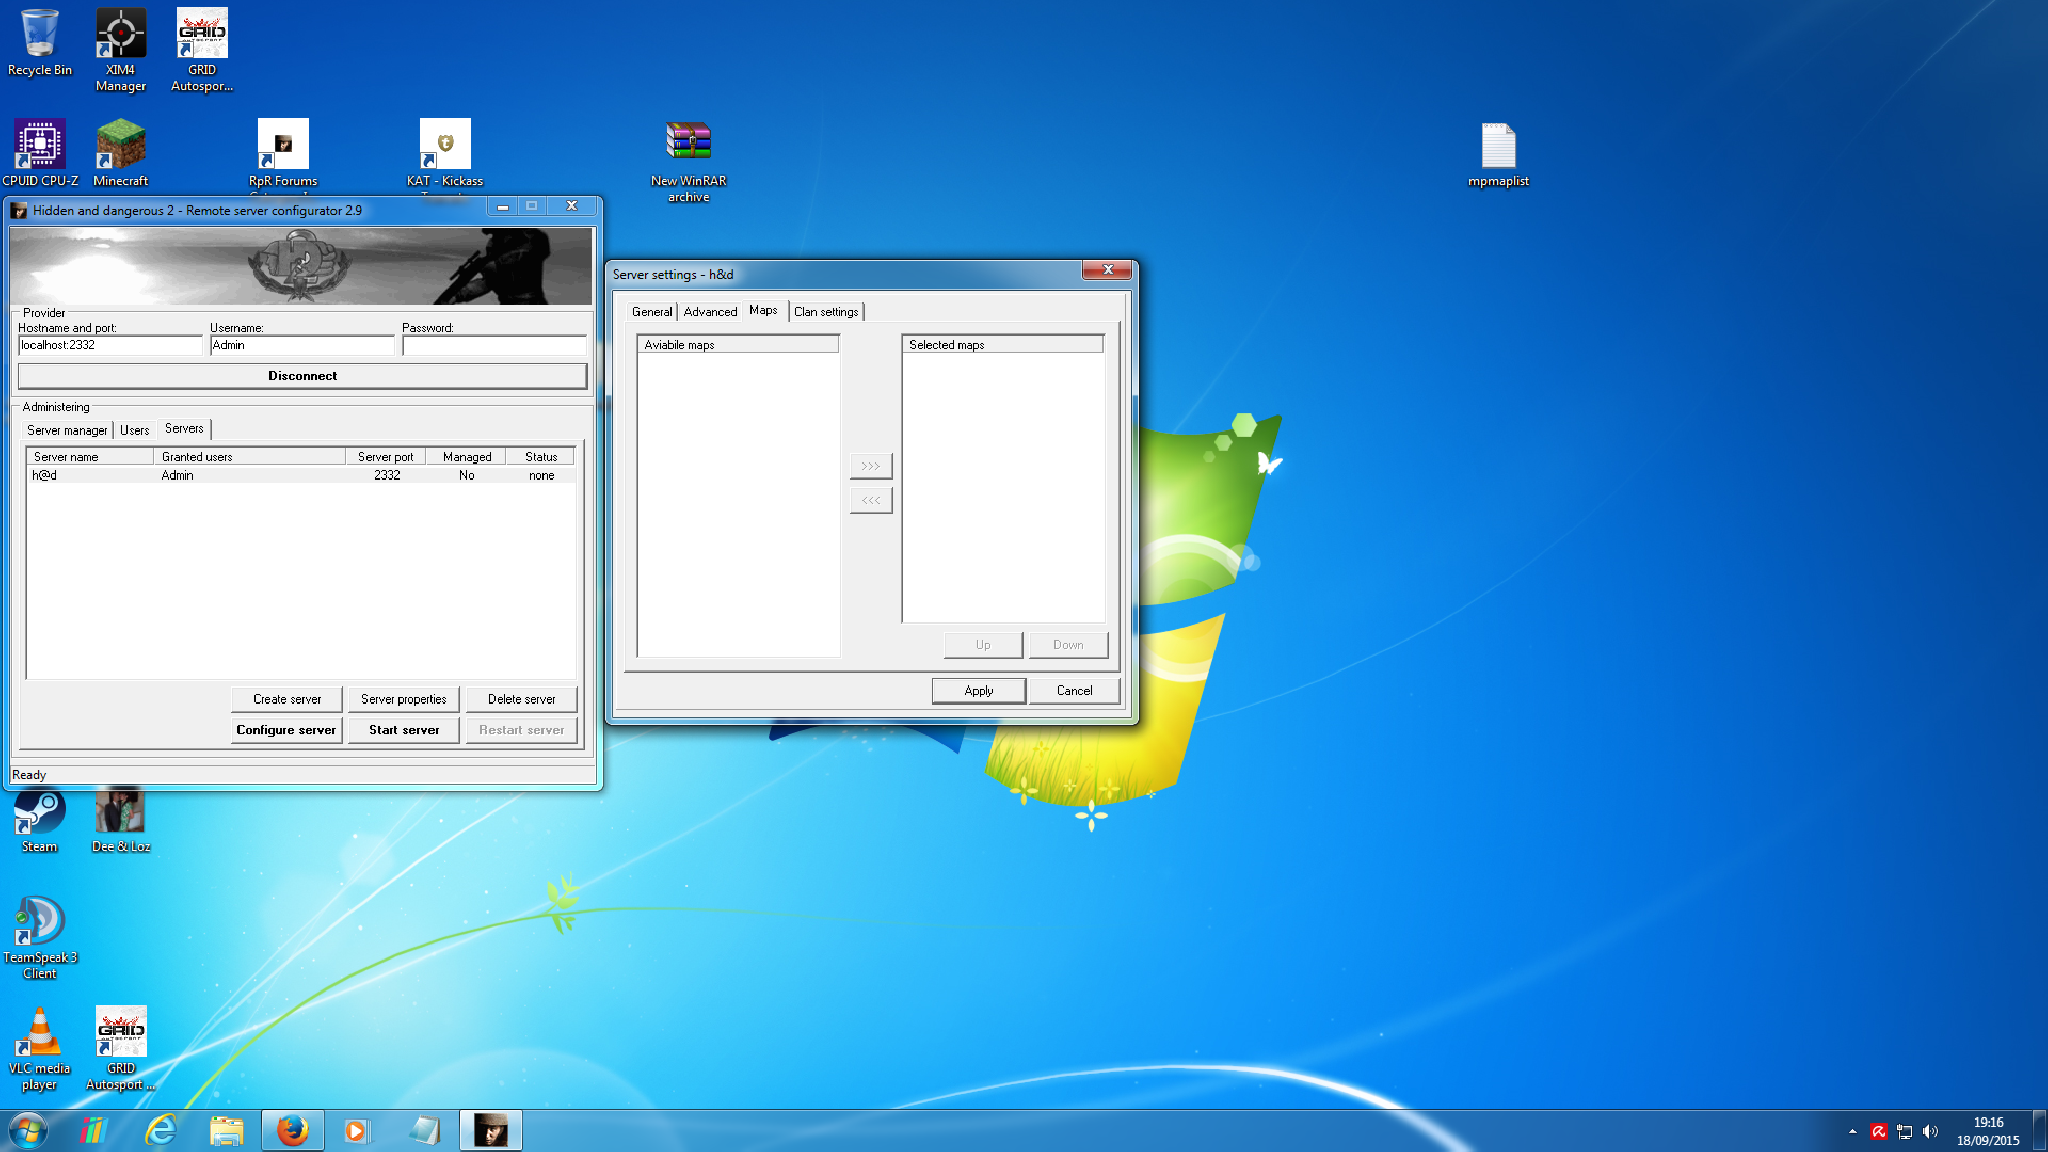Launch Steam from the desktop
The height and width of the screenshot is (1152, 2048).
tap(40, 820)
